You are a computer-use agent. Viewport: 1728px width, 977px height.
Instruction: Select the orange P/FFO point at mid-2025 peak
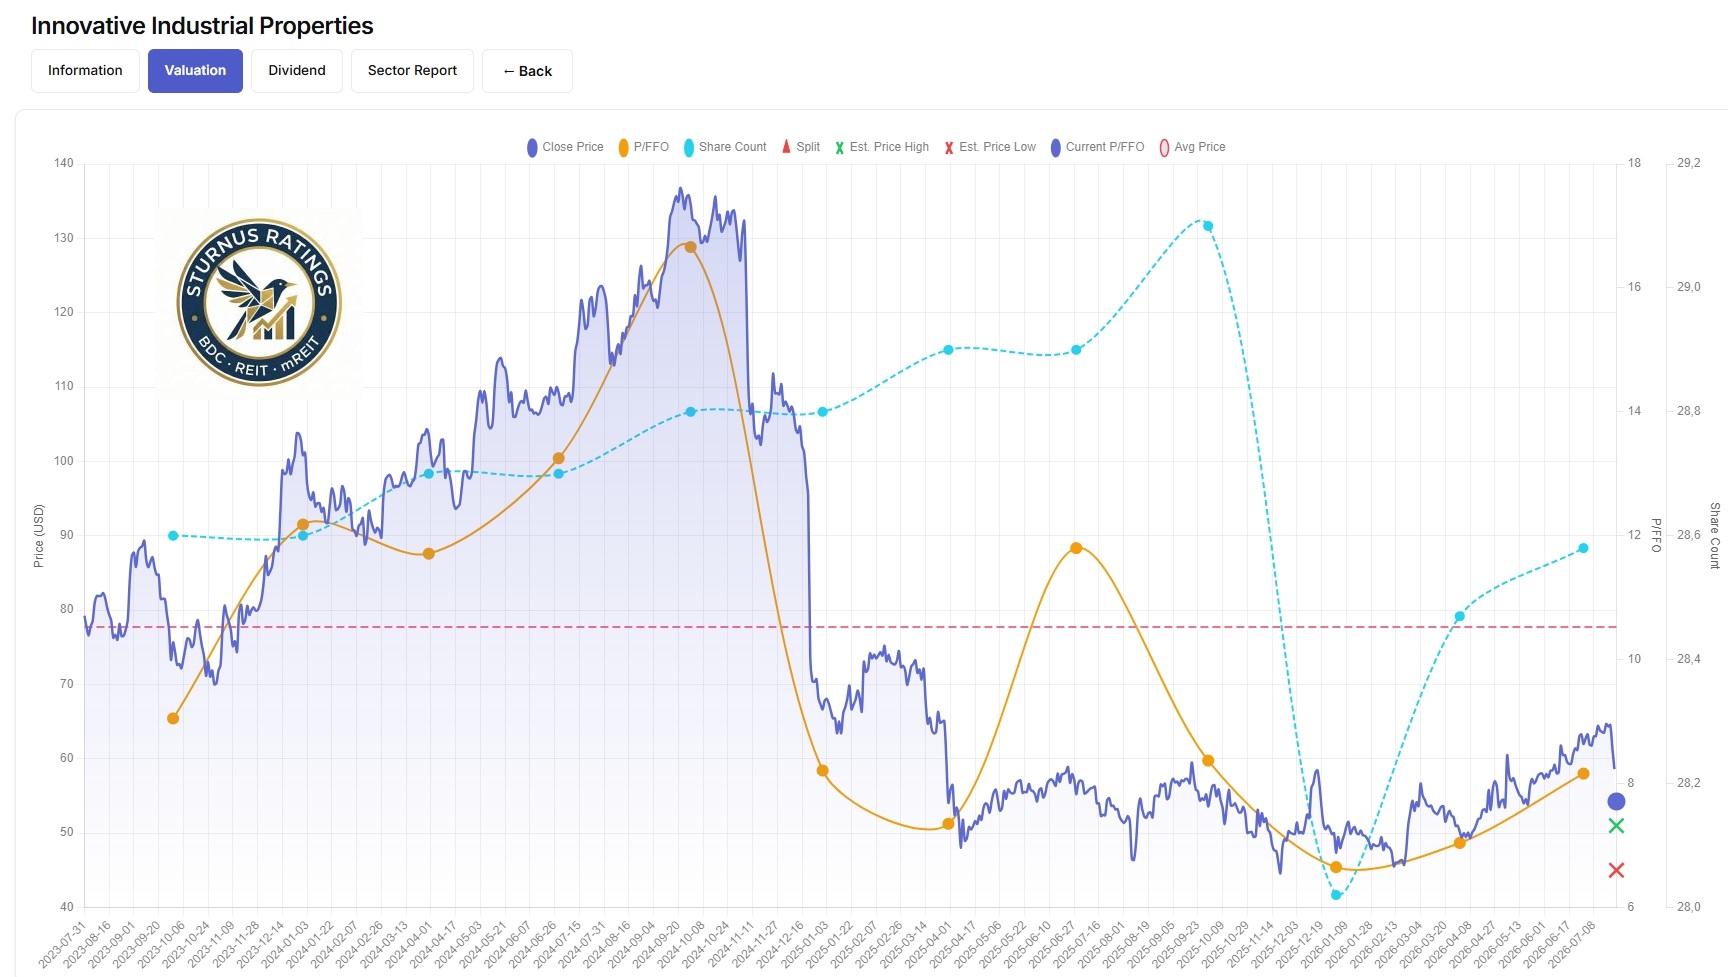(x=1076, y=548)
